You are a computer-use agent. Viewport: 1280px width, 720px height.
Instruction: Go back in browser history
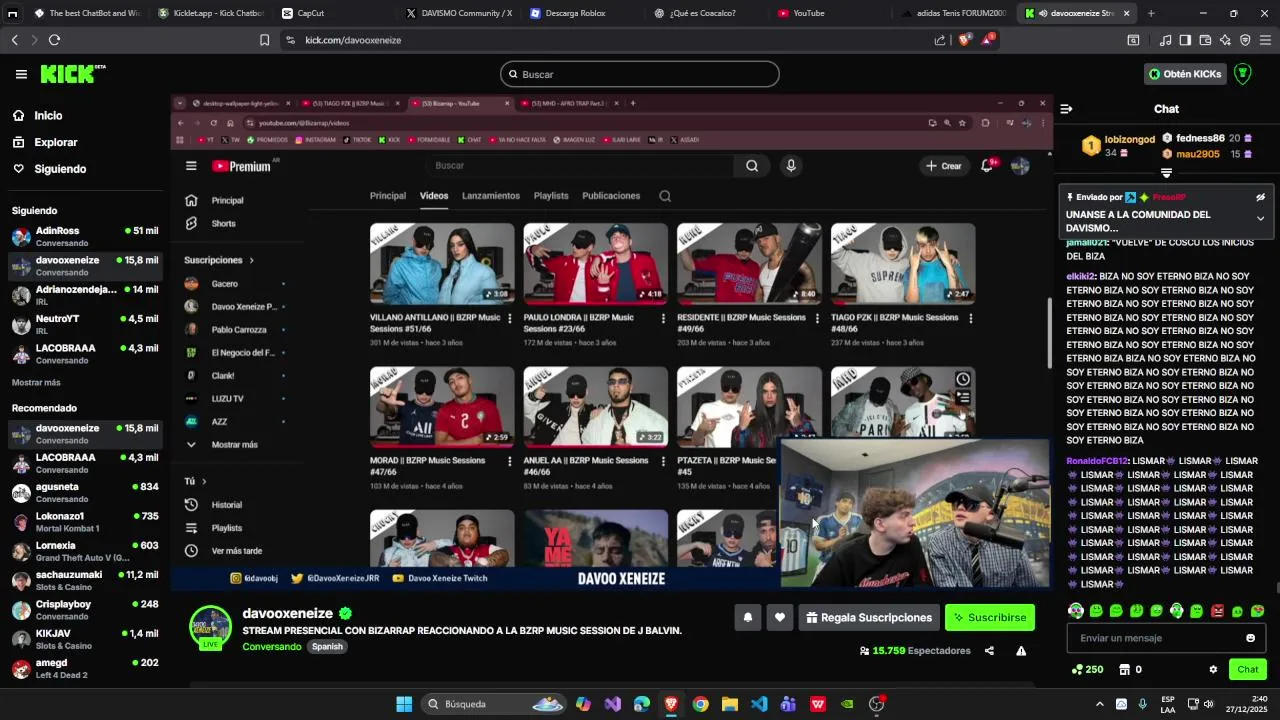coord(14,40)
